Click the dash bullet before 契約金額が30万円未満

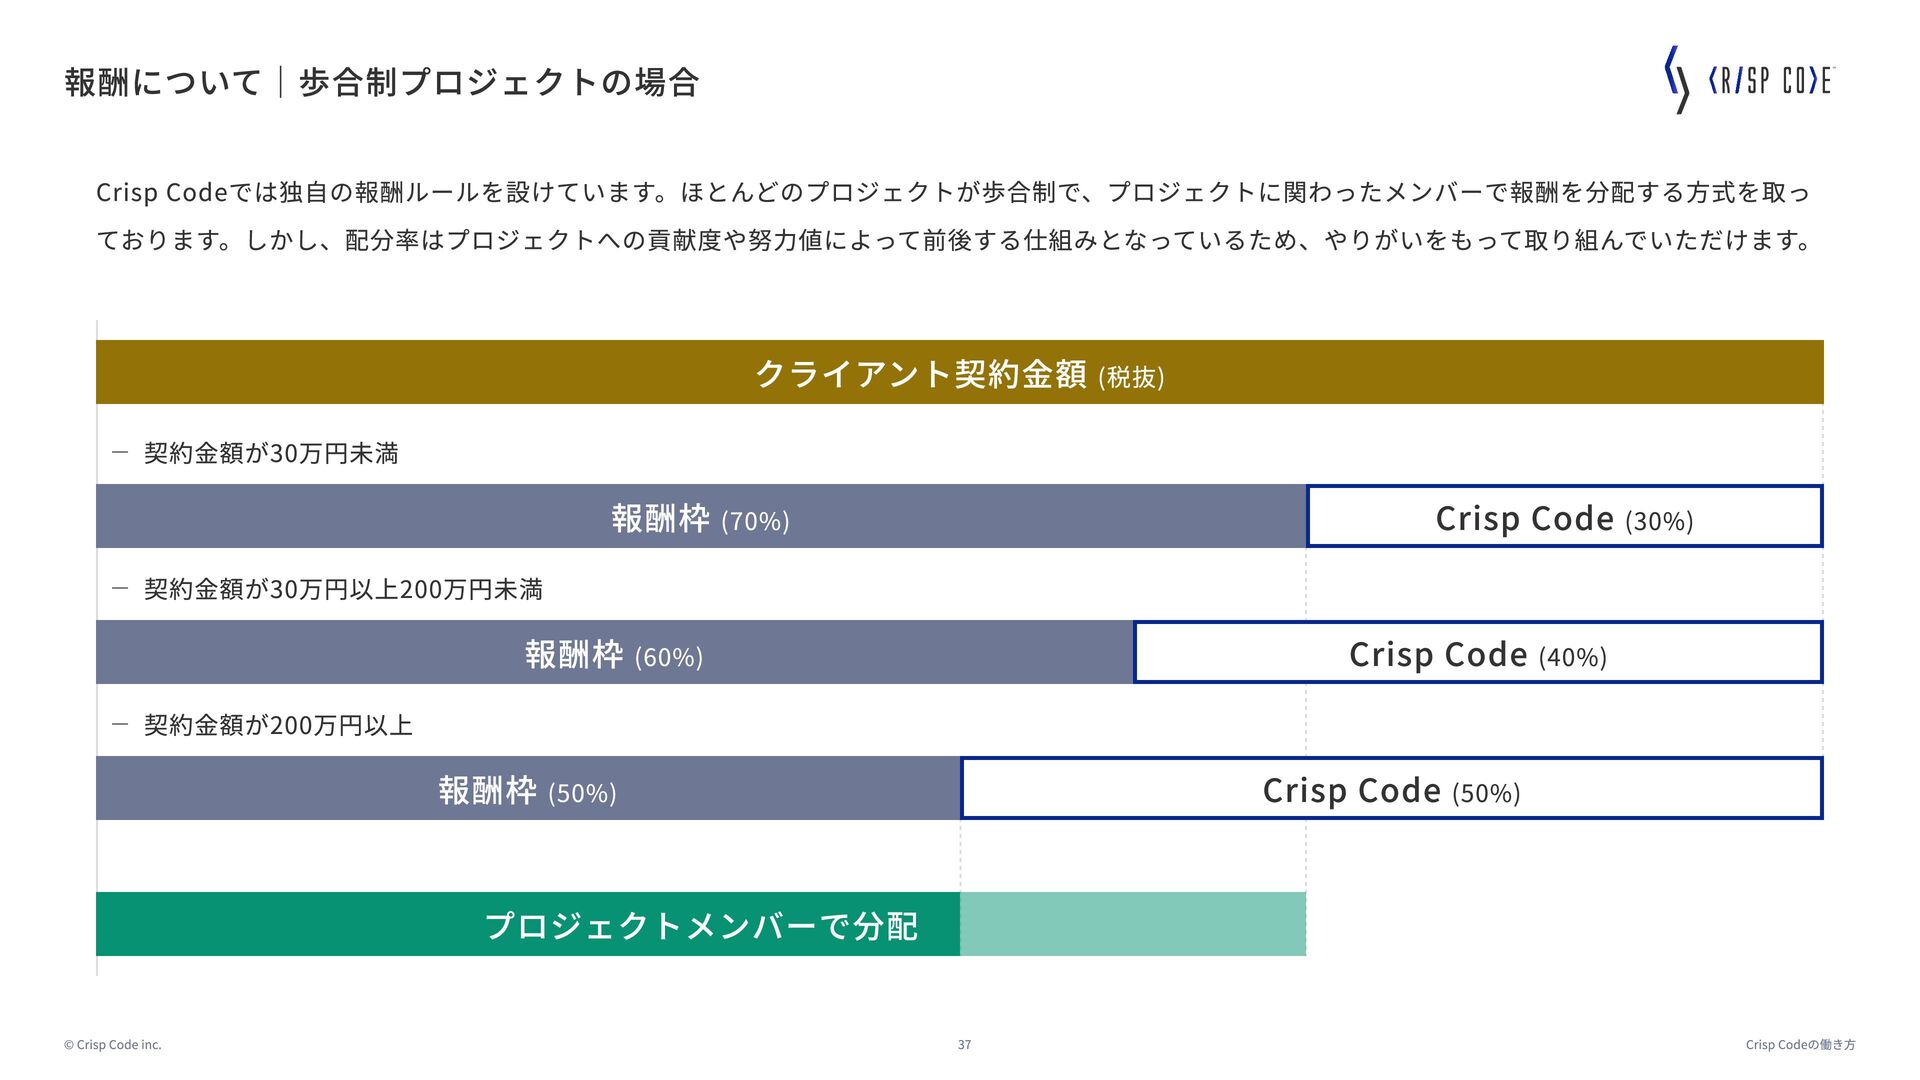coord(120,453)
